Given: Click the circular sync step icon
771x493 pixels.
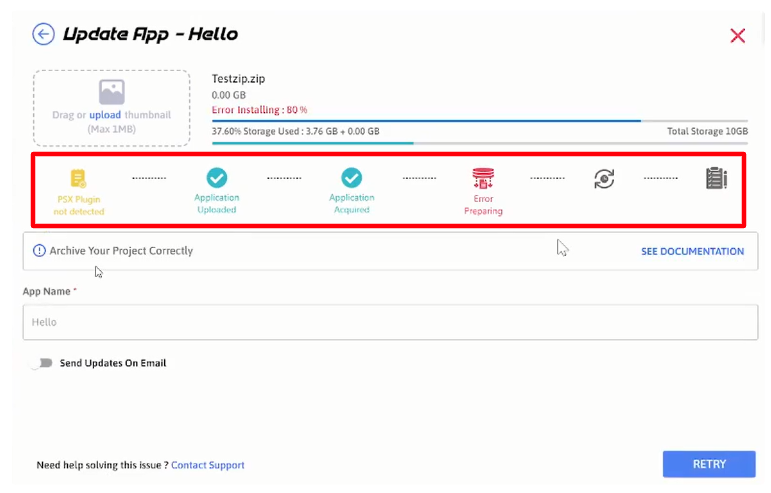Looking at the screenshot, I should [604, 179].
